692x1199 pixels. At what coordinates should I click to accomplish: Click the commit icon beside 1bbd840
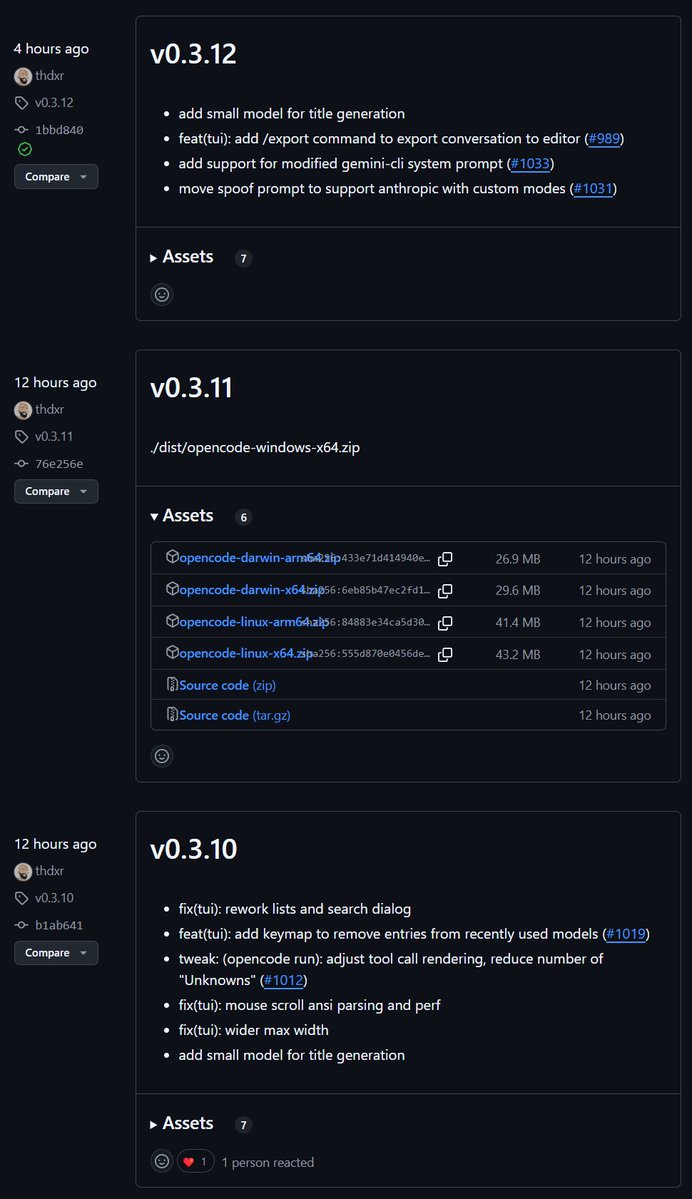(x=21, y=130)
